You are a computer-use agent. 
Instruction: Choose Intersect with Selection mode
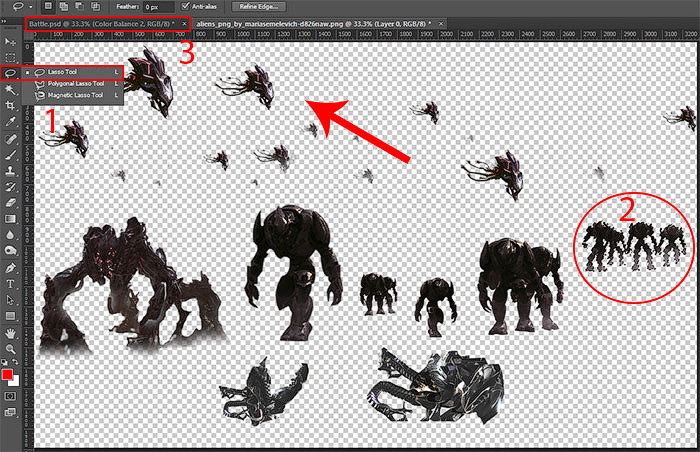tap(96, 6)
